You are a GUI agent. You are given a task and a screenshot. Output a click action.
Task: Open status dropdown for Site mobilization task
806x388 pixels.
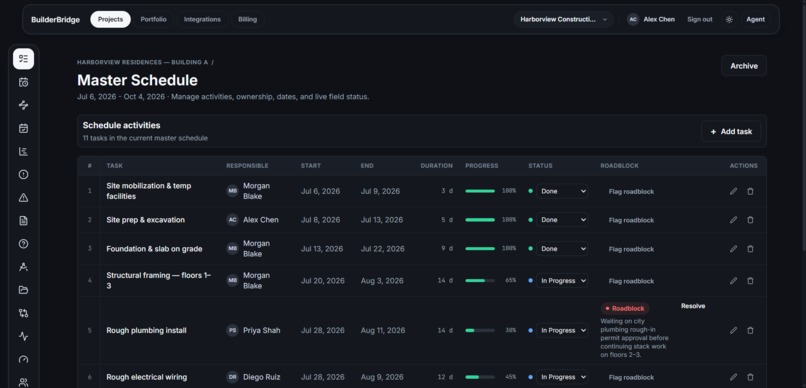562,191
